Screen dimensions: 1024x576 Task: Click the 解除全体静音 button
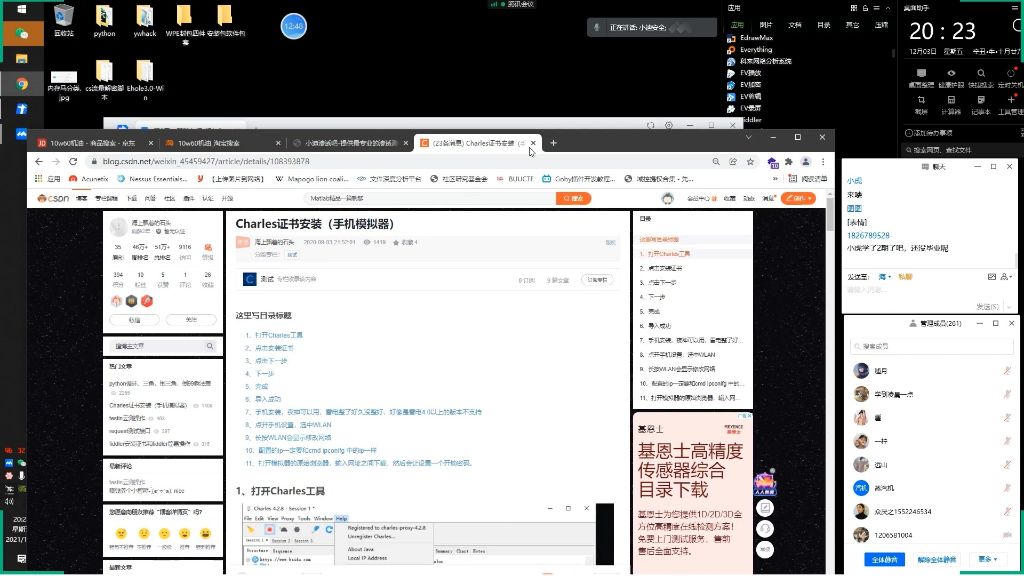point(936,559)
